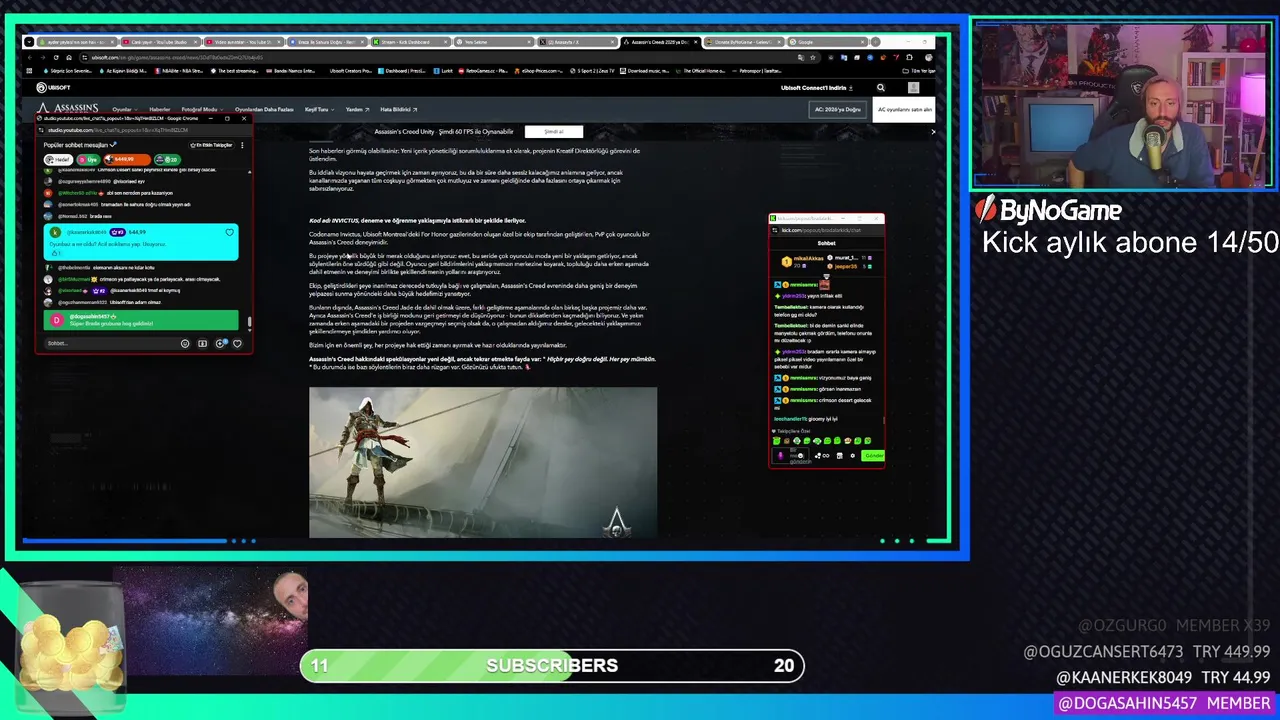This screenshot has height=720, width=1280.
Task: Open 'The best streaming' bookmark
Action: point(236,71)
